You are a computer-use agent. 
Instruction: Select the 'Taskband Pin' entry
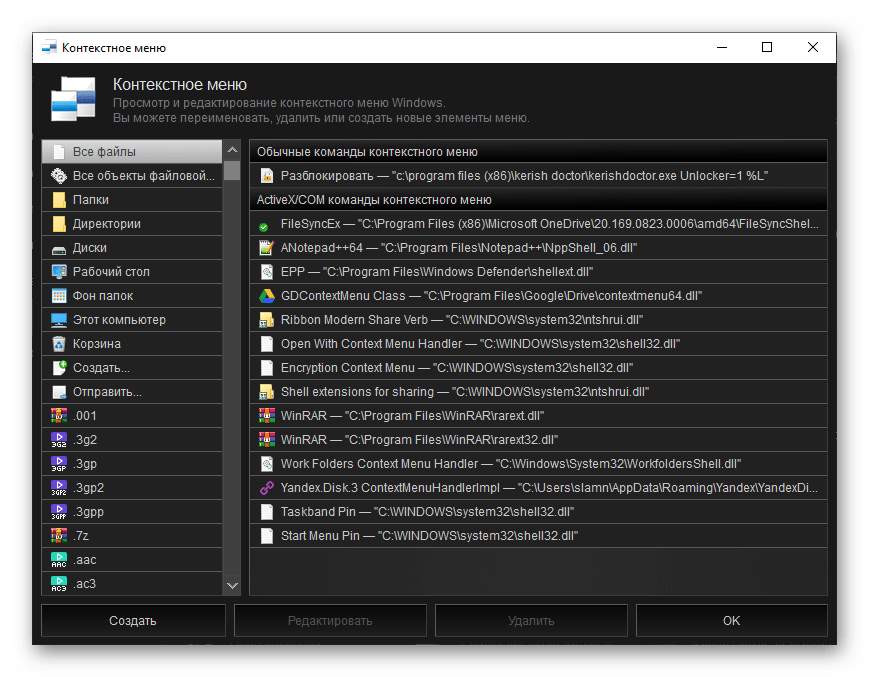(x=538, y=512)
